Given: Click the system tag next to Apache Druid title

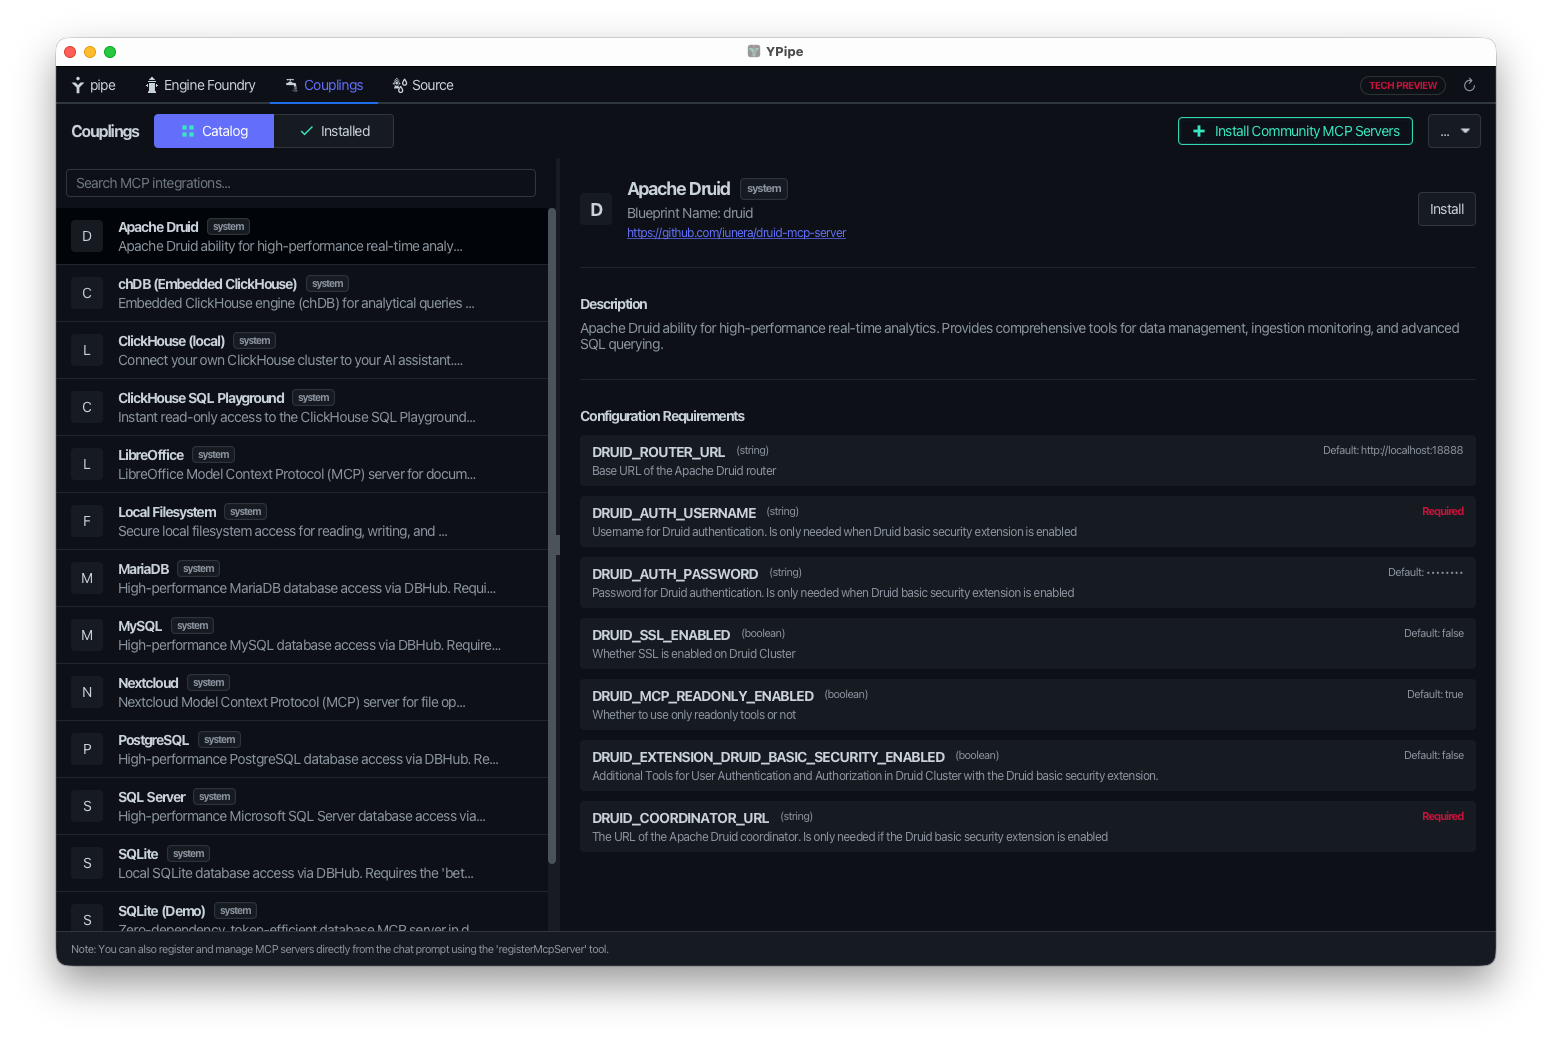Looking at the screenshot, I should tap(764, 189).
